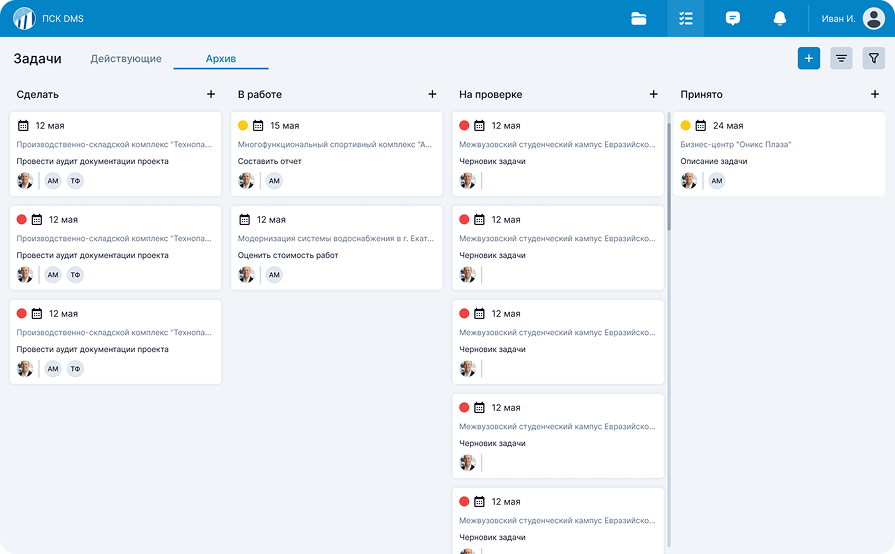Viewport: 895px width, 554px height.
Task: Select the Архив tab
Action: [221, 59]
